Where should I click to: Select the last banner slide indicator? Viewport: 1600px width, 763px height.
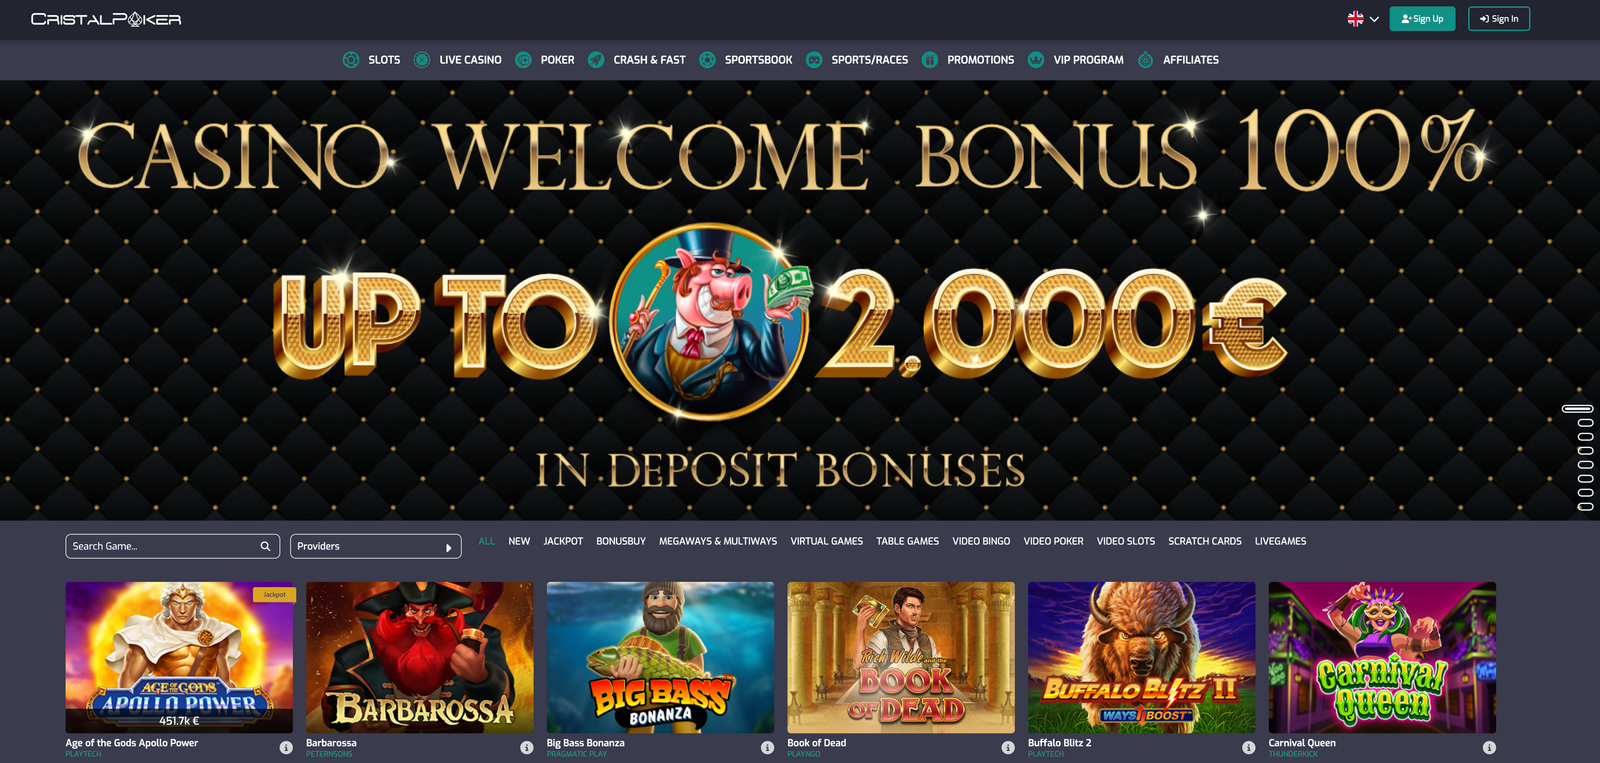1585,506
